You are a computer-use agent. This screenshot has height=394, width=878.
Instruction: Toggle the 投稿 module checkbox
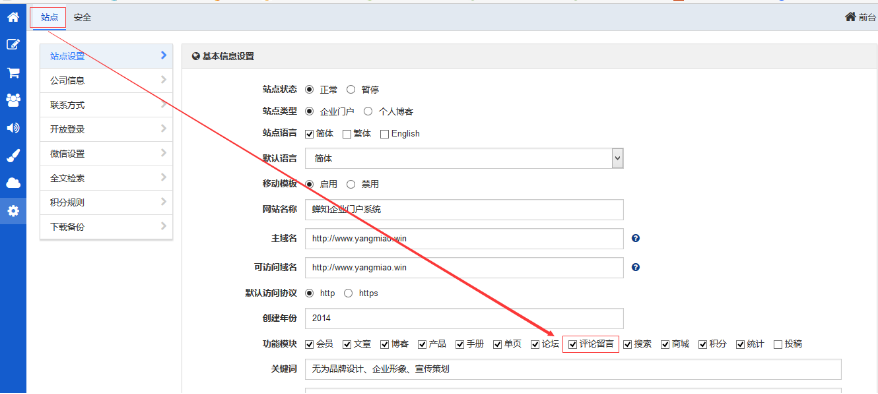coord(778,345)
